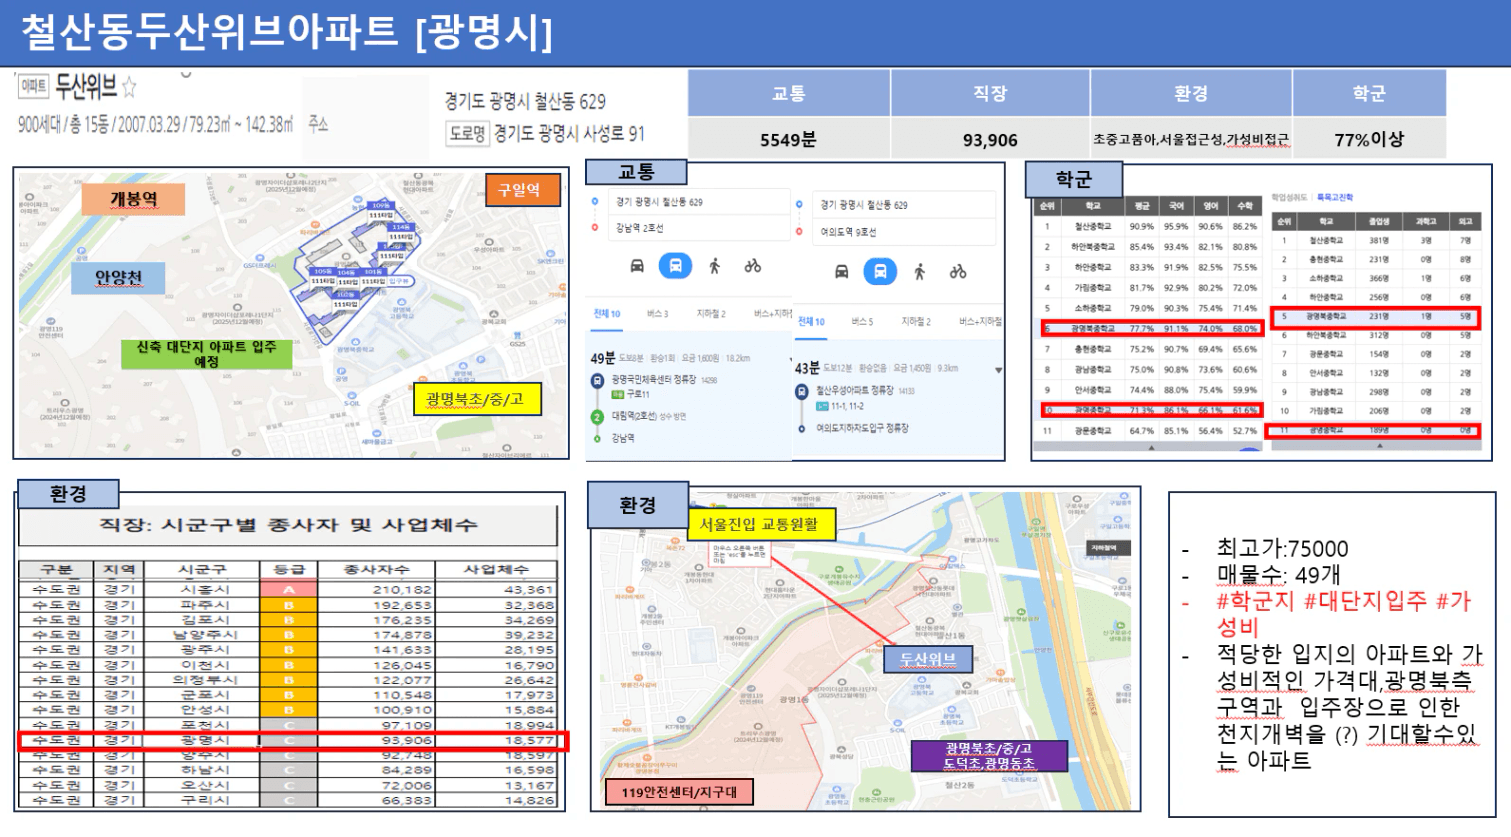Open the 버스 5 tab

point(862,322)
